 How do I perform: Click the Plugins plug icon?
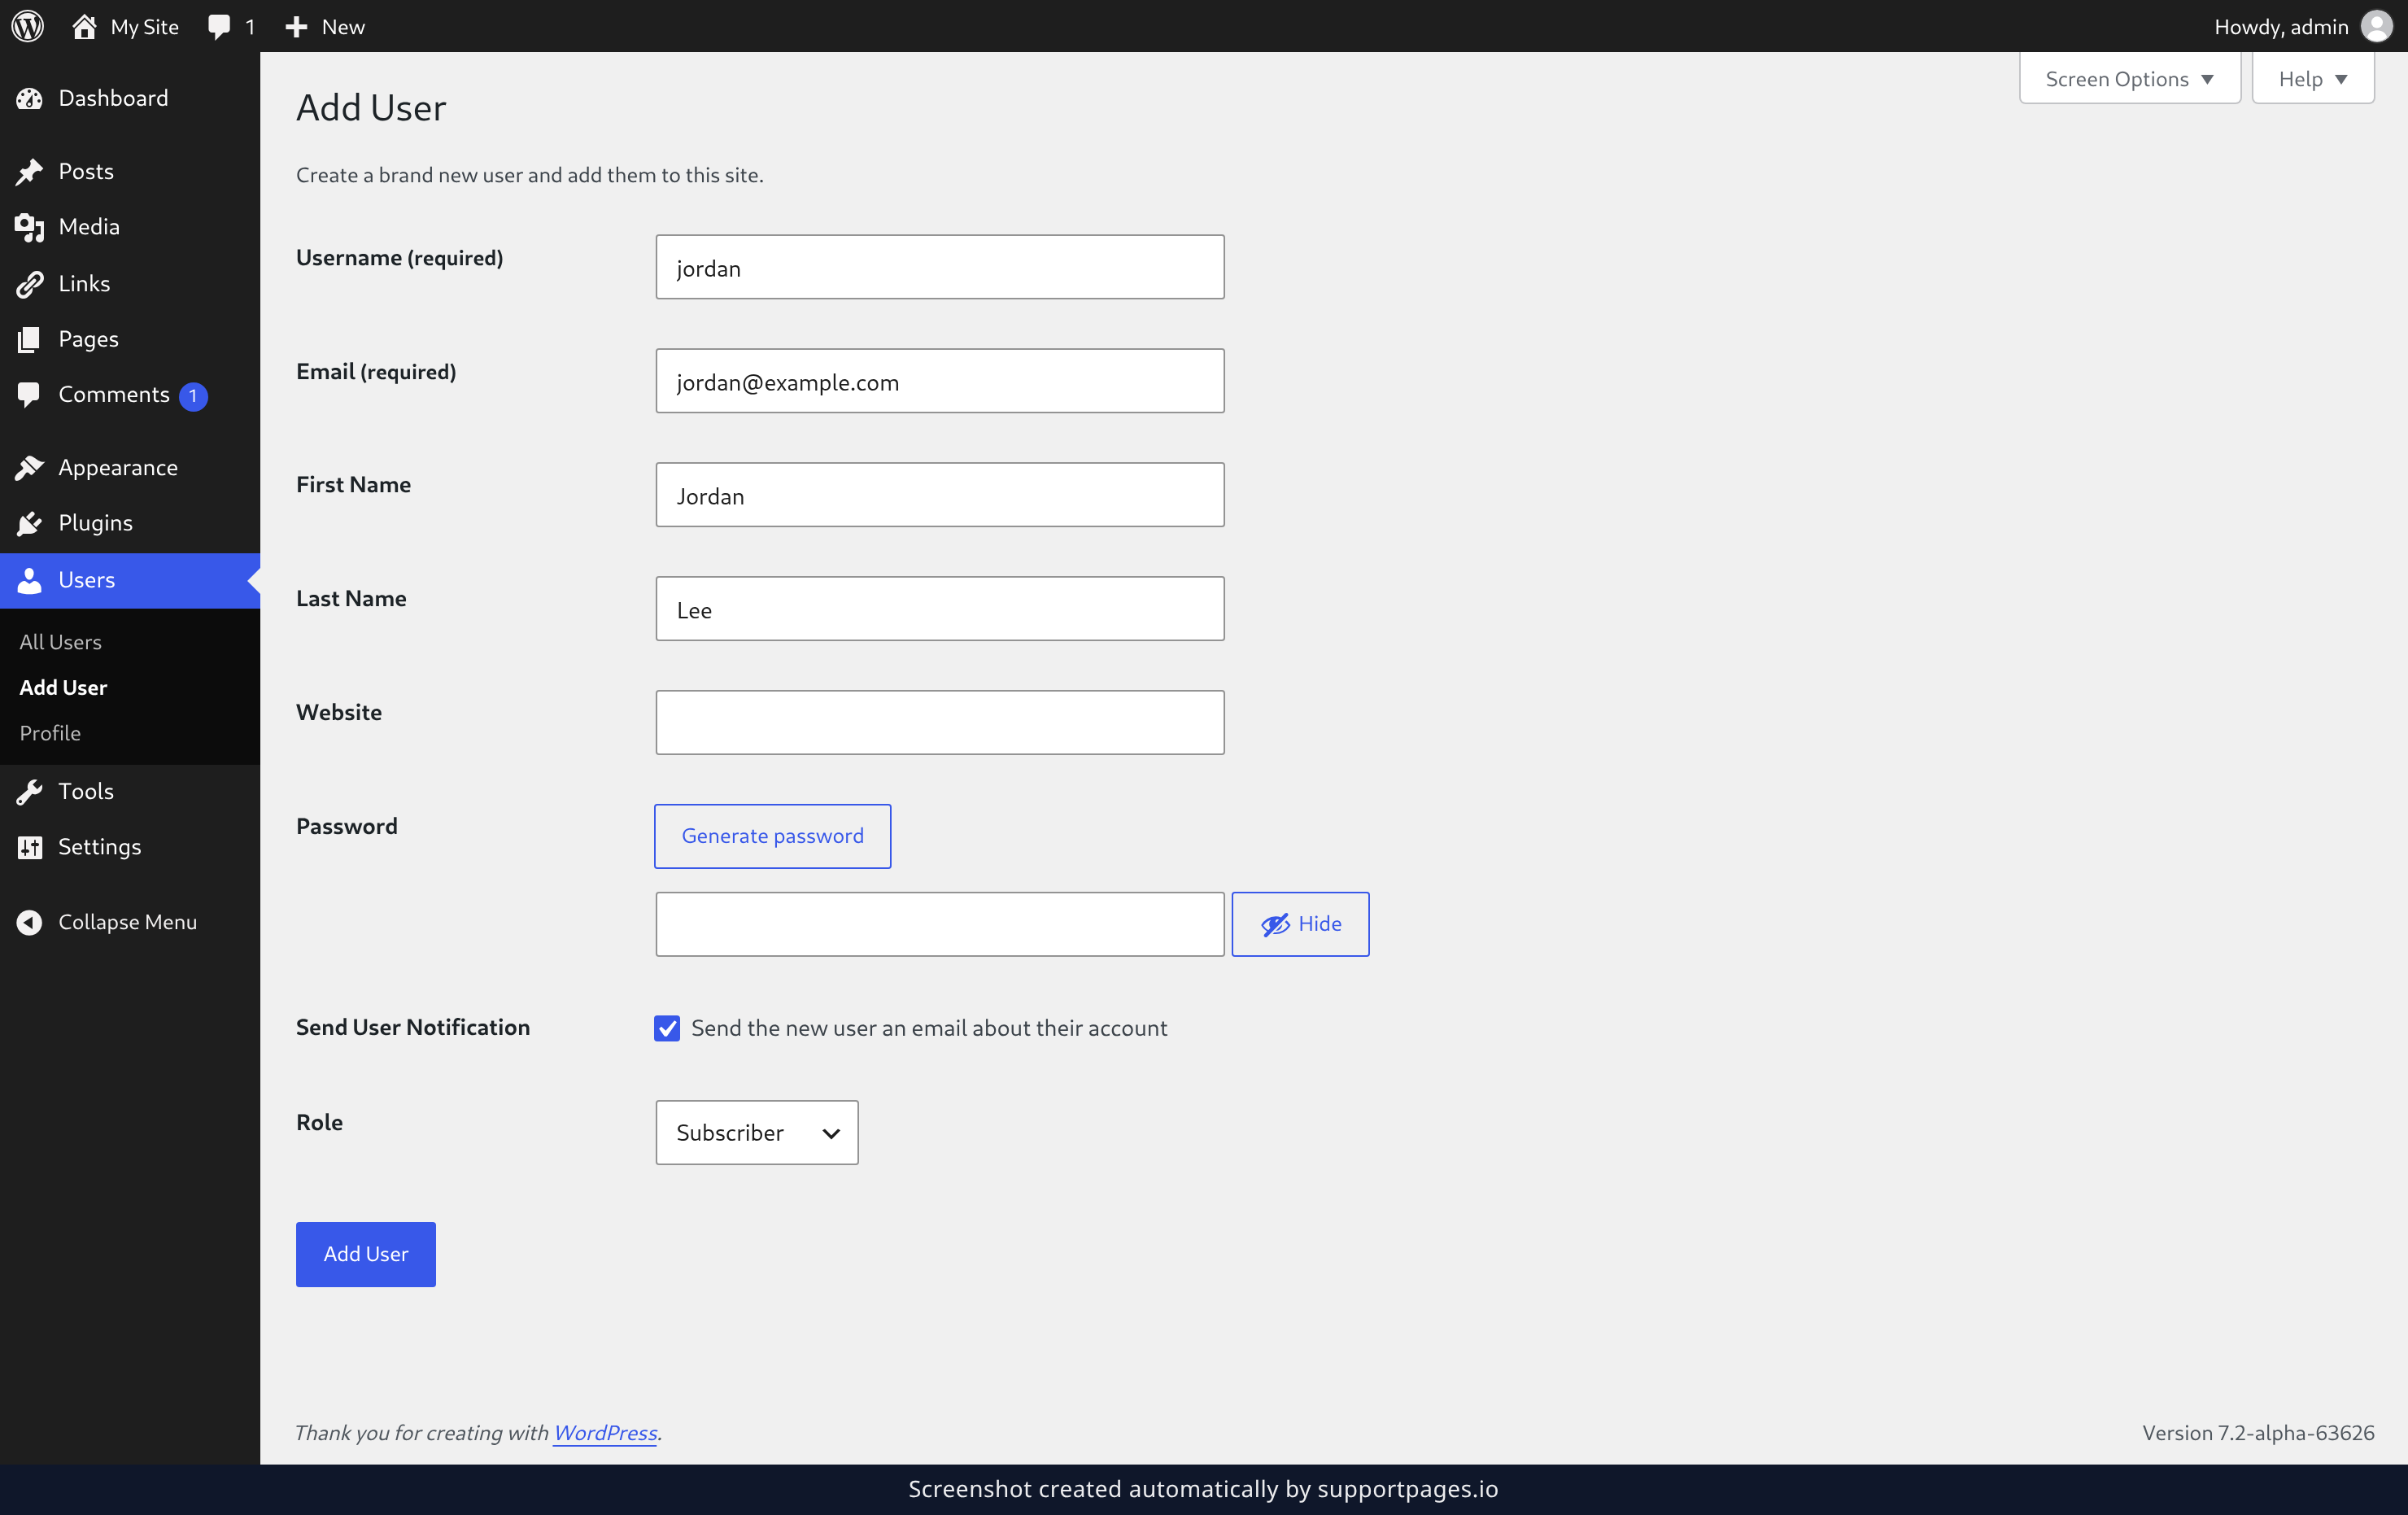pos(29,523)
